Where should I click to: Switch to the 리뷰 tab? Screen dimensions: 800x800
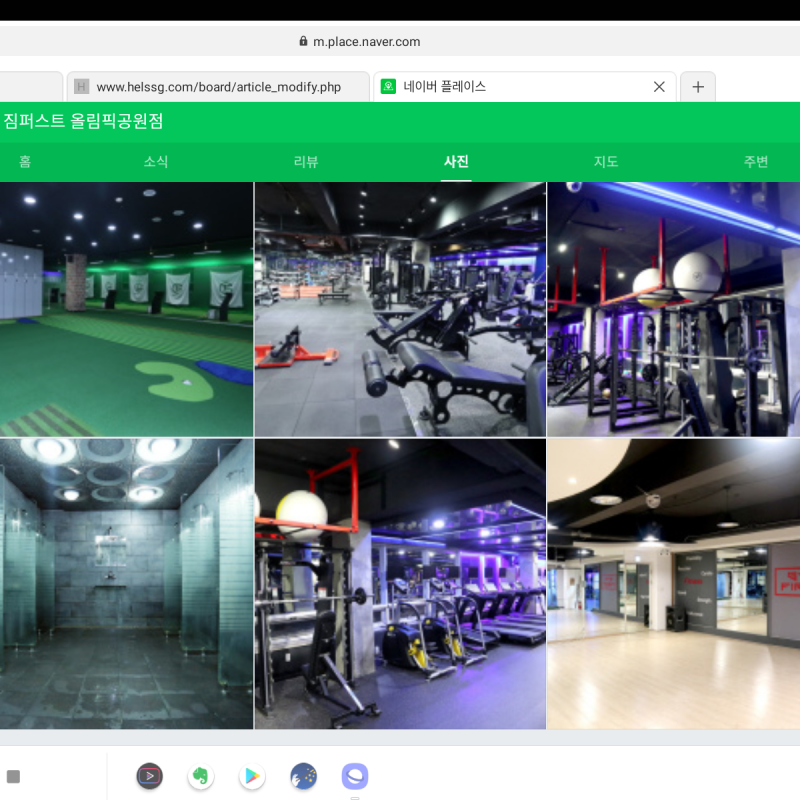point(306,162)
